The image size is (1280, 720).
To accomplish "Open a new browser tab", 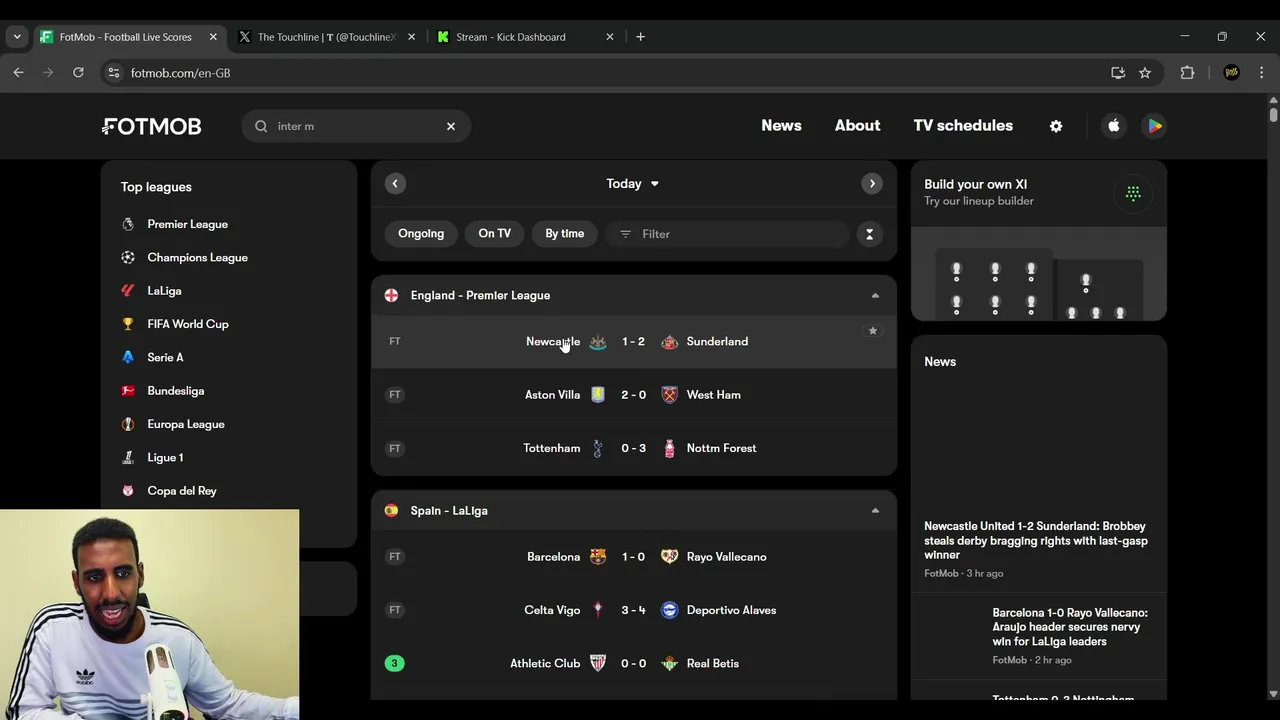I will (640, 37).
